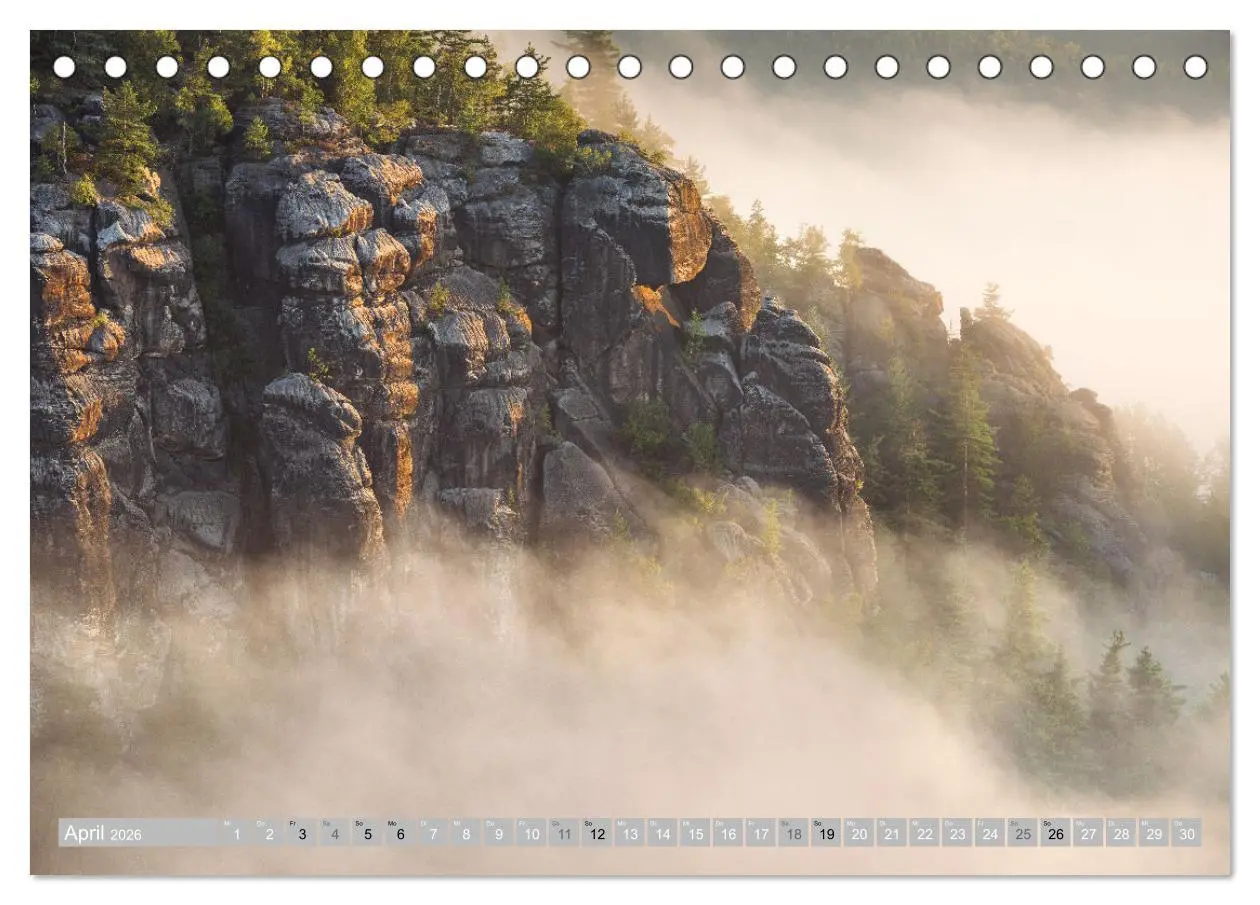This screenshot has width=1260, height=905.
Task: Select the grayed Saturday 18 cell
Action: click(793, 833)
